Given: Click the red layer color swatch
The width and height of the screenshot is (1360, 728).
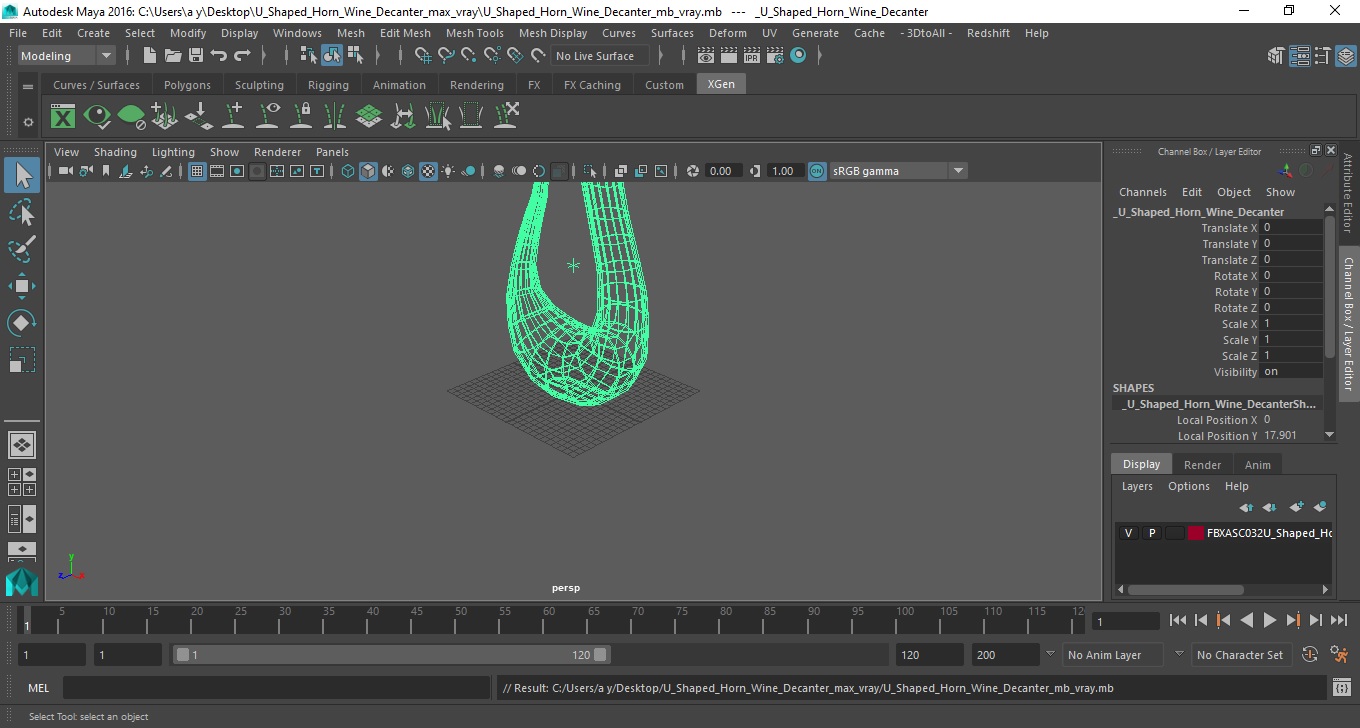Looking at the screenshot, I should pos(1196,533).
